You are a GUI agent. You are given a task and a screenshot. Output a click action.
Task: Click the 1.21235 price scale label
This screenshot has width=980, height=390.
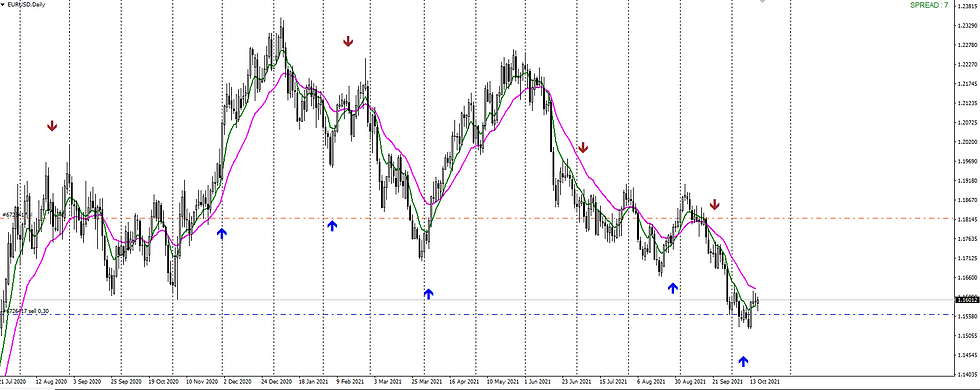(968, 103)
